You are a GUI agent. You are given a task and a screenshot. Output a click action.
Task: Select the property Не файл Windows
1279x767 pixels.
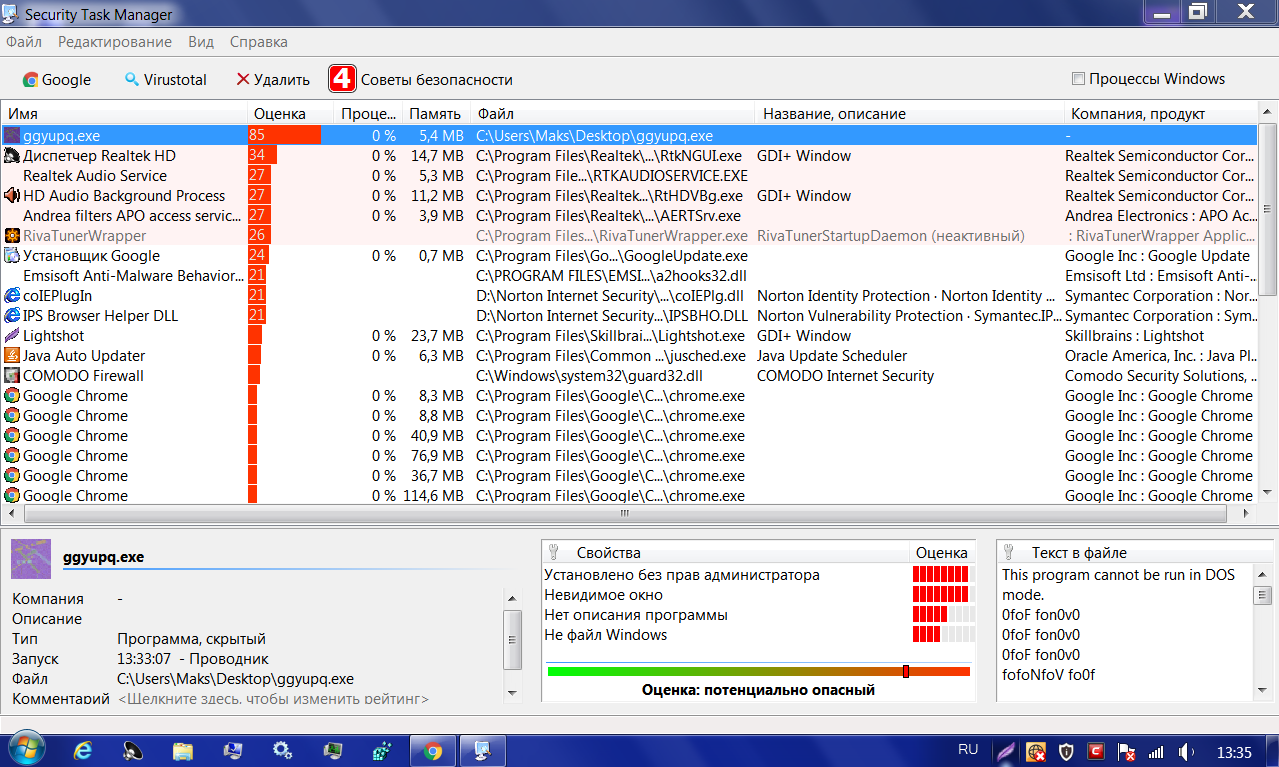[x=605, y=635]
